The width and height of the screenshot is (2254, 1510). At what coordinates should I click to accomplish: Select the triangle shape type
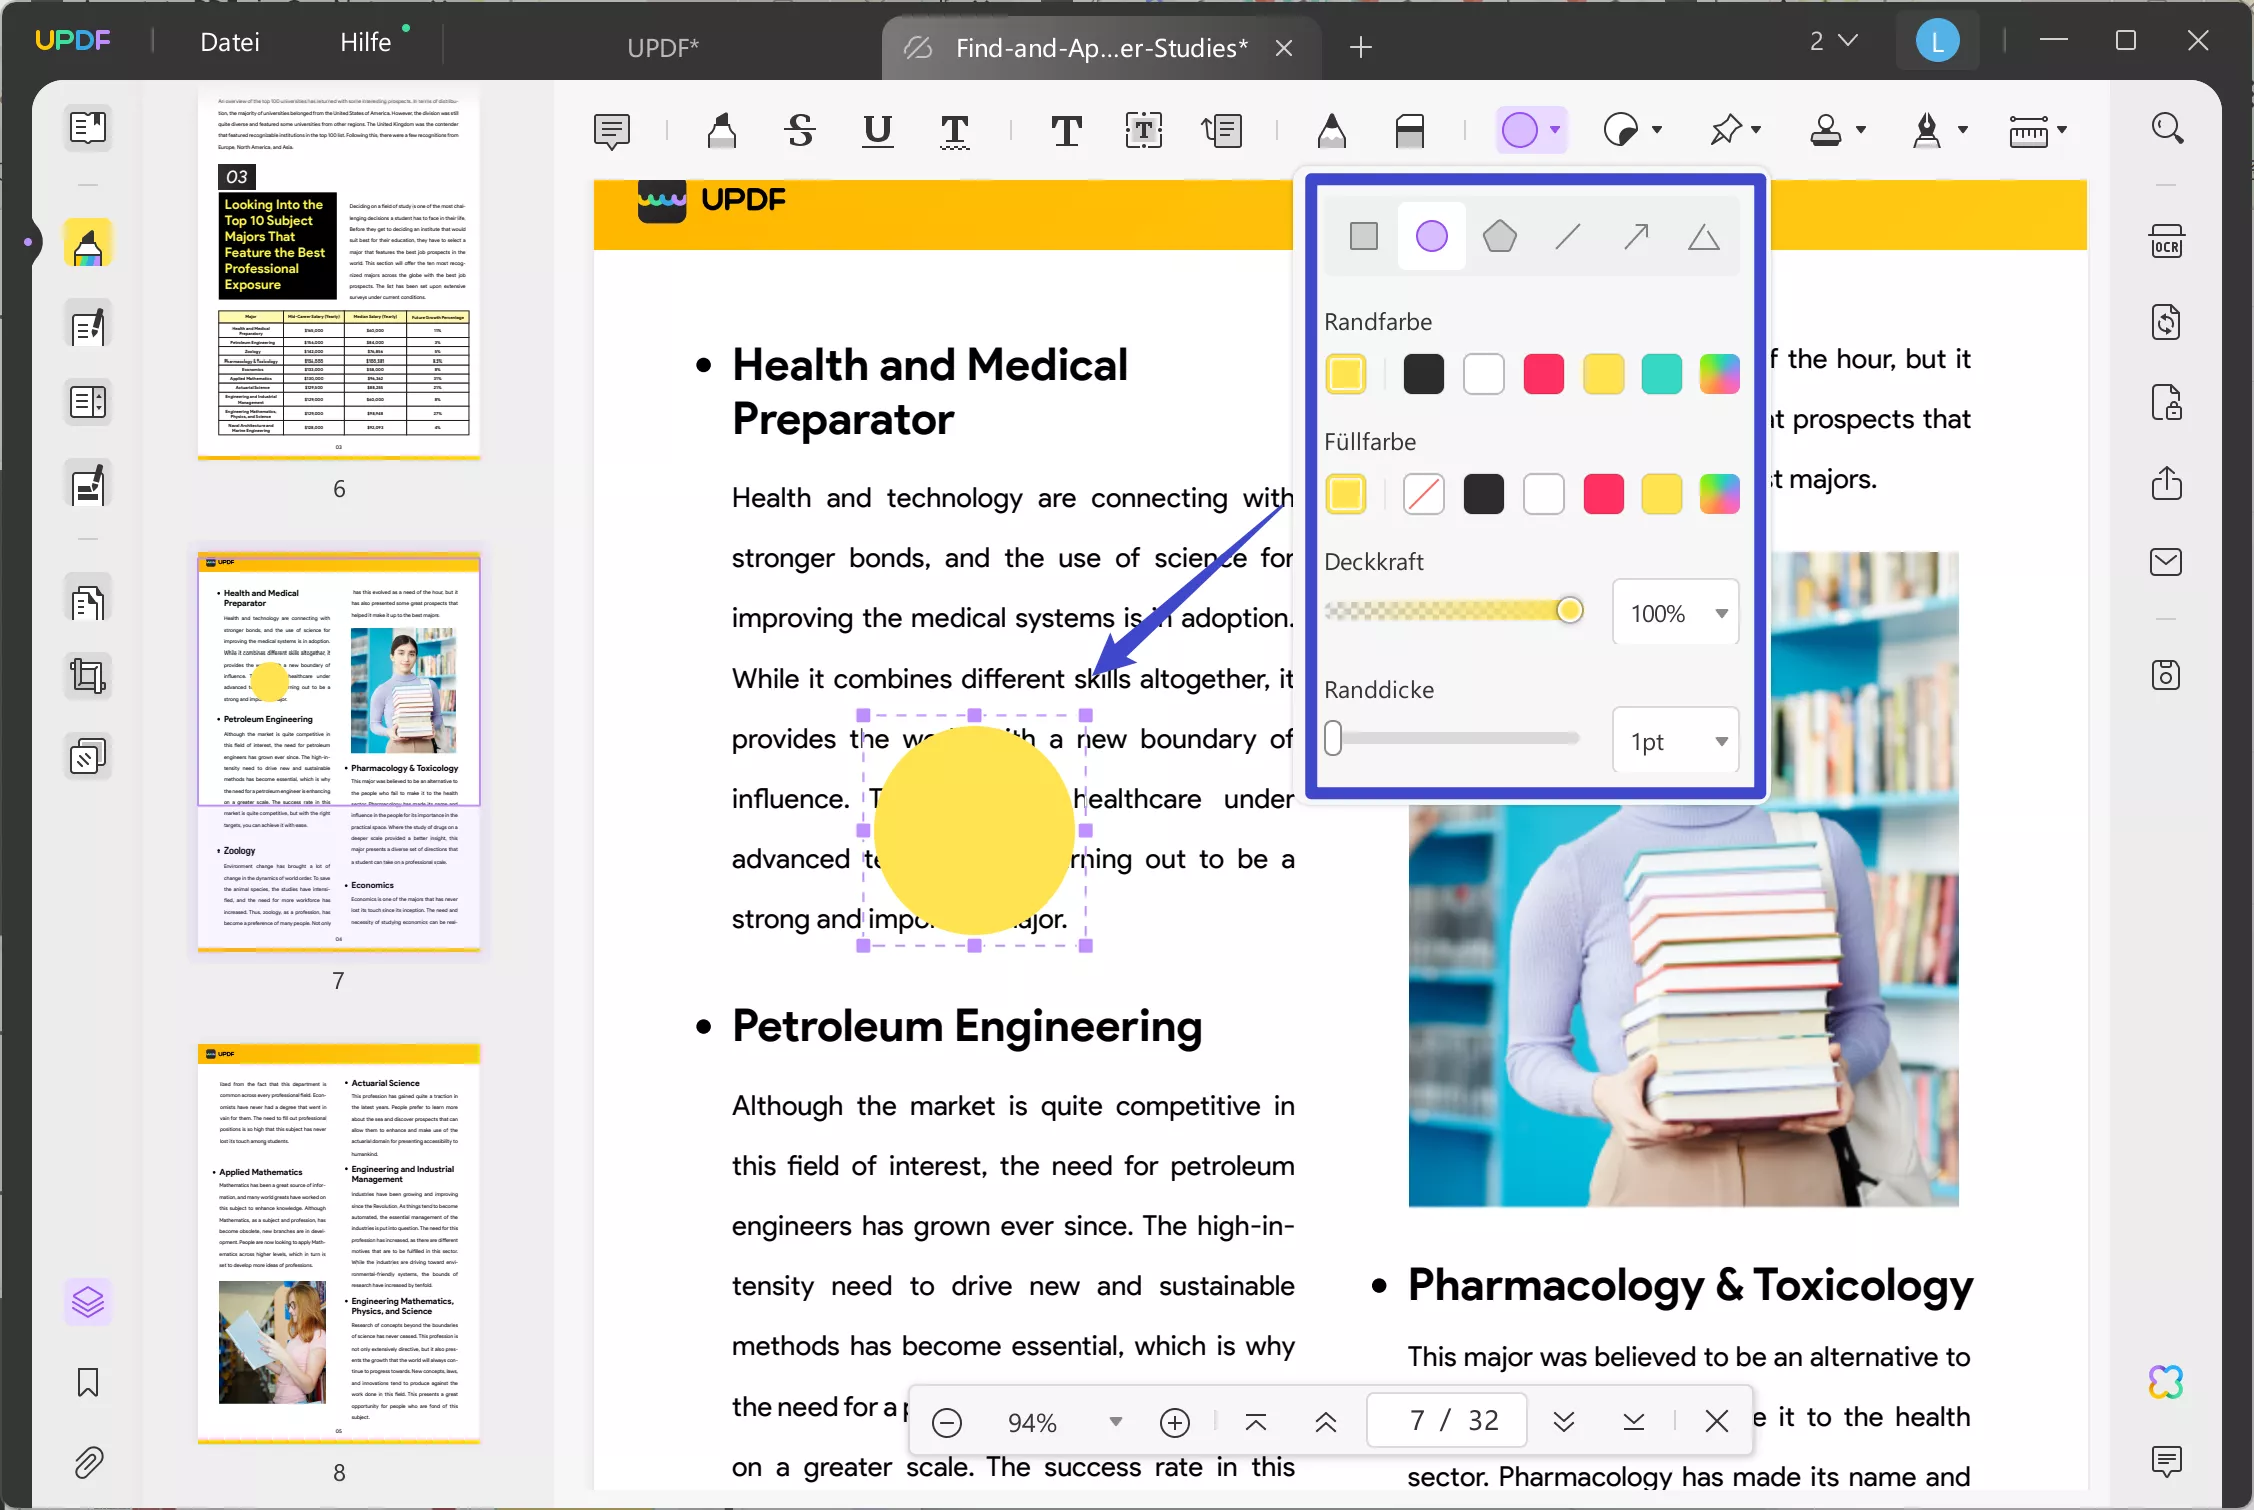point(1704,236)
